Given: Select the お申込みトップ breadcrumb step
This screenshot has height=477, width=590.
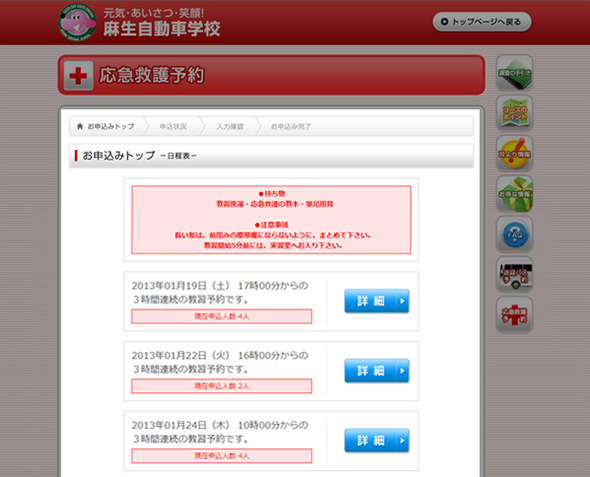Looking at the screenshot, I should [106, 126].
